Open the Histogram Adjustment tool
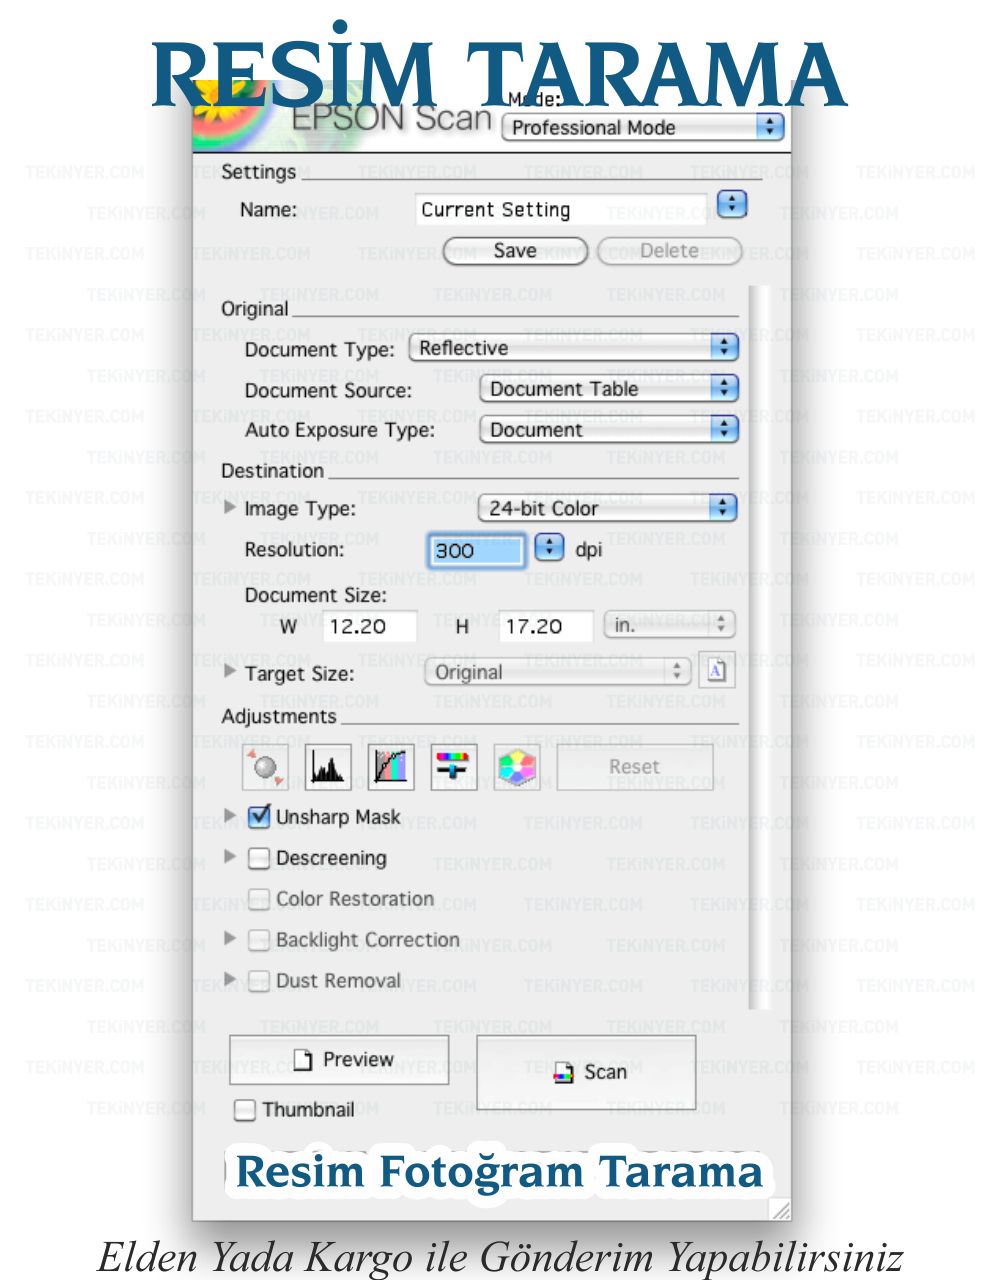Screen dimensions: 1000x1280 (x=328, y=767)
